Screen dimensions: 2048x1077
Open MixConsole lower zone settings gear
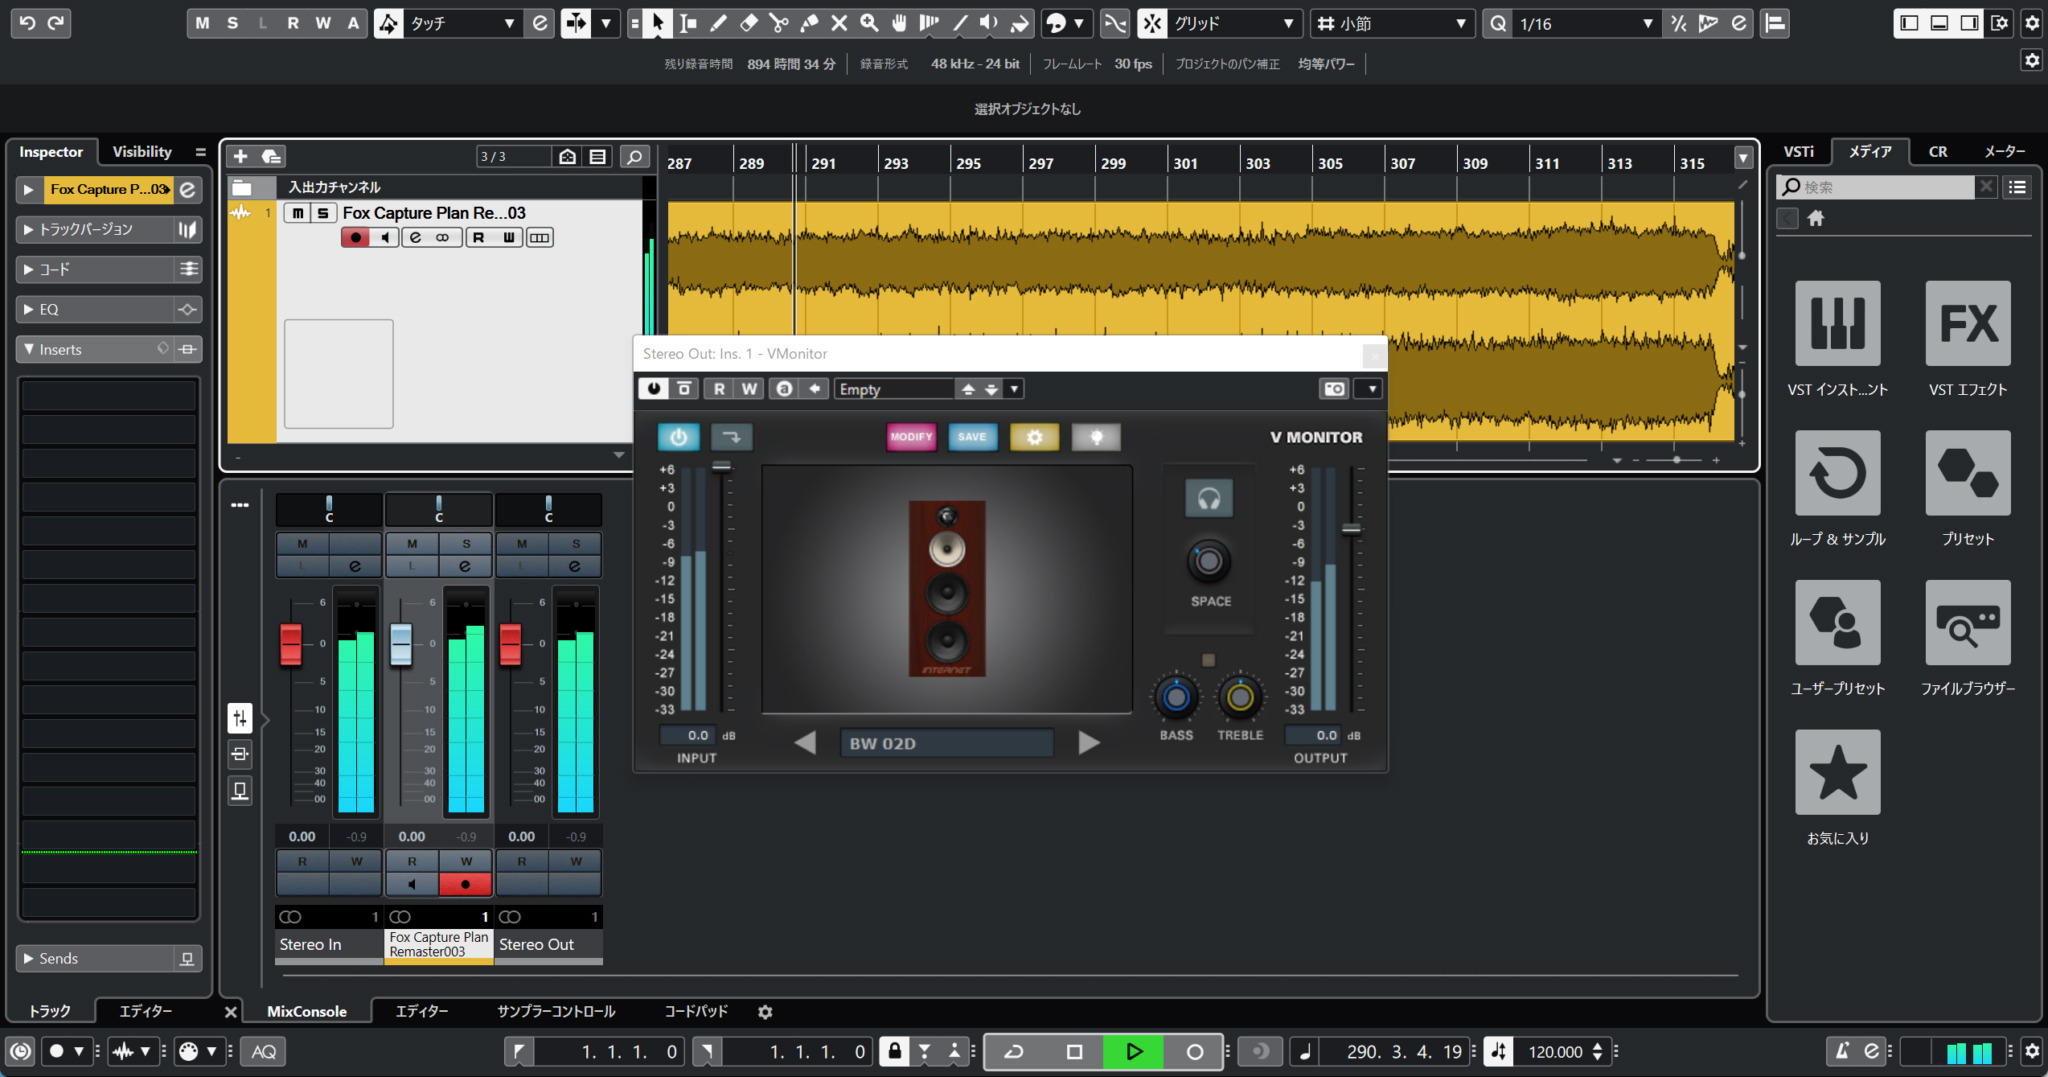pyautogui.click(x=765, y=1012)
